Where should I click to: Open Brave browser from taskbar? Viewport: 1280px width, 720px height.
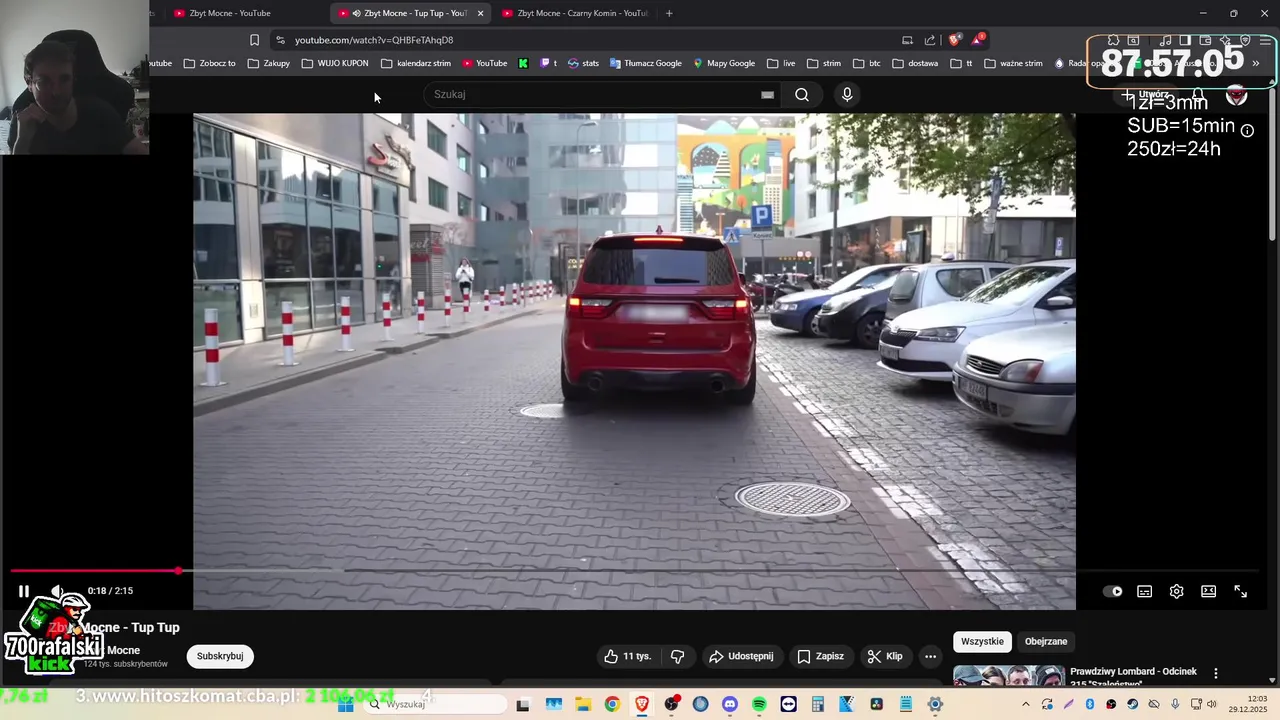click(642, 704)
